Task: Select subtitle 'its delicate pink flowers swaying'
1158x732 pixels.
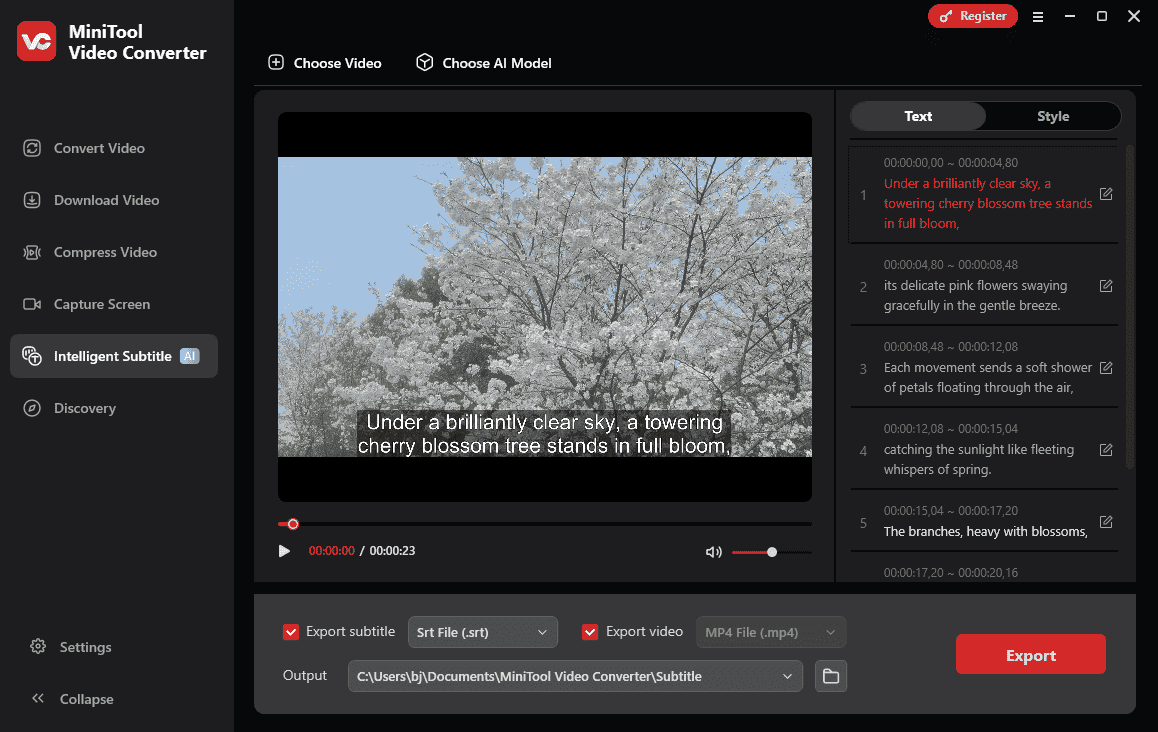Action: point(975,295)
